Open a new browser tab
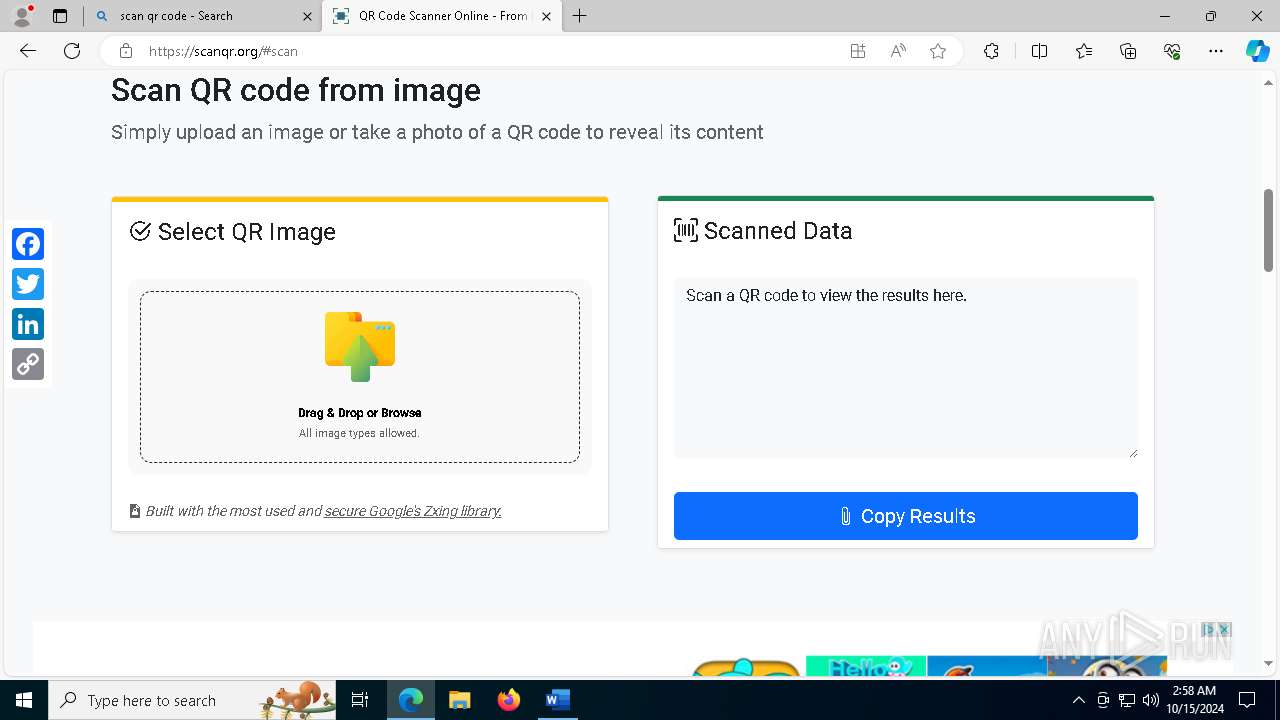Image resolution: width=1280 pixels, height=720 pixels. (579, 16)
